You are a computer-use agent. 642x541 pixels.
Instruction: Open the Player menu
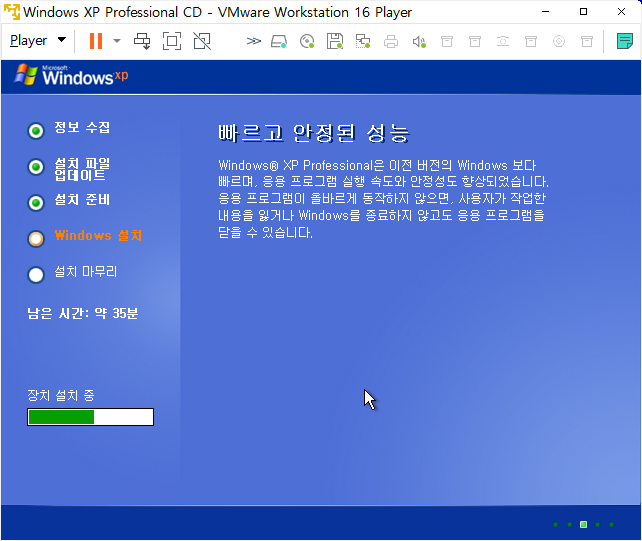(28, 41)
